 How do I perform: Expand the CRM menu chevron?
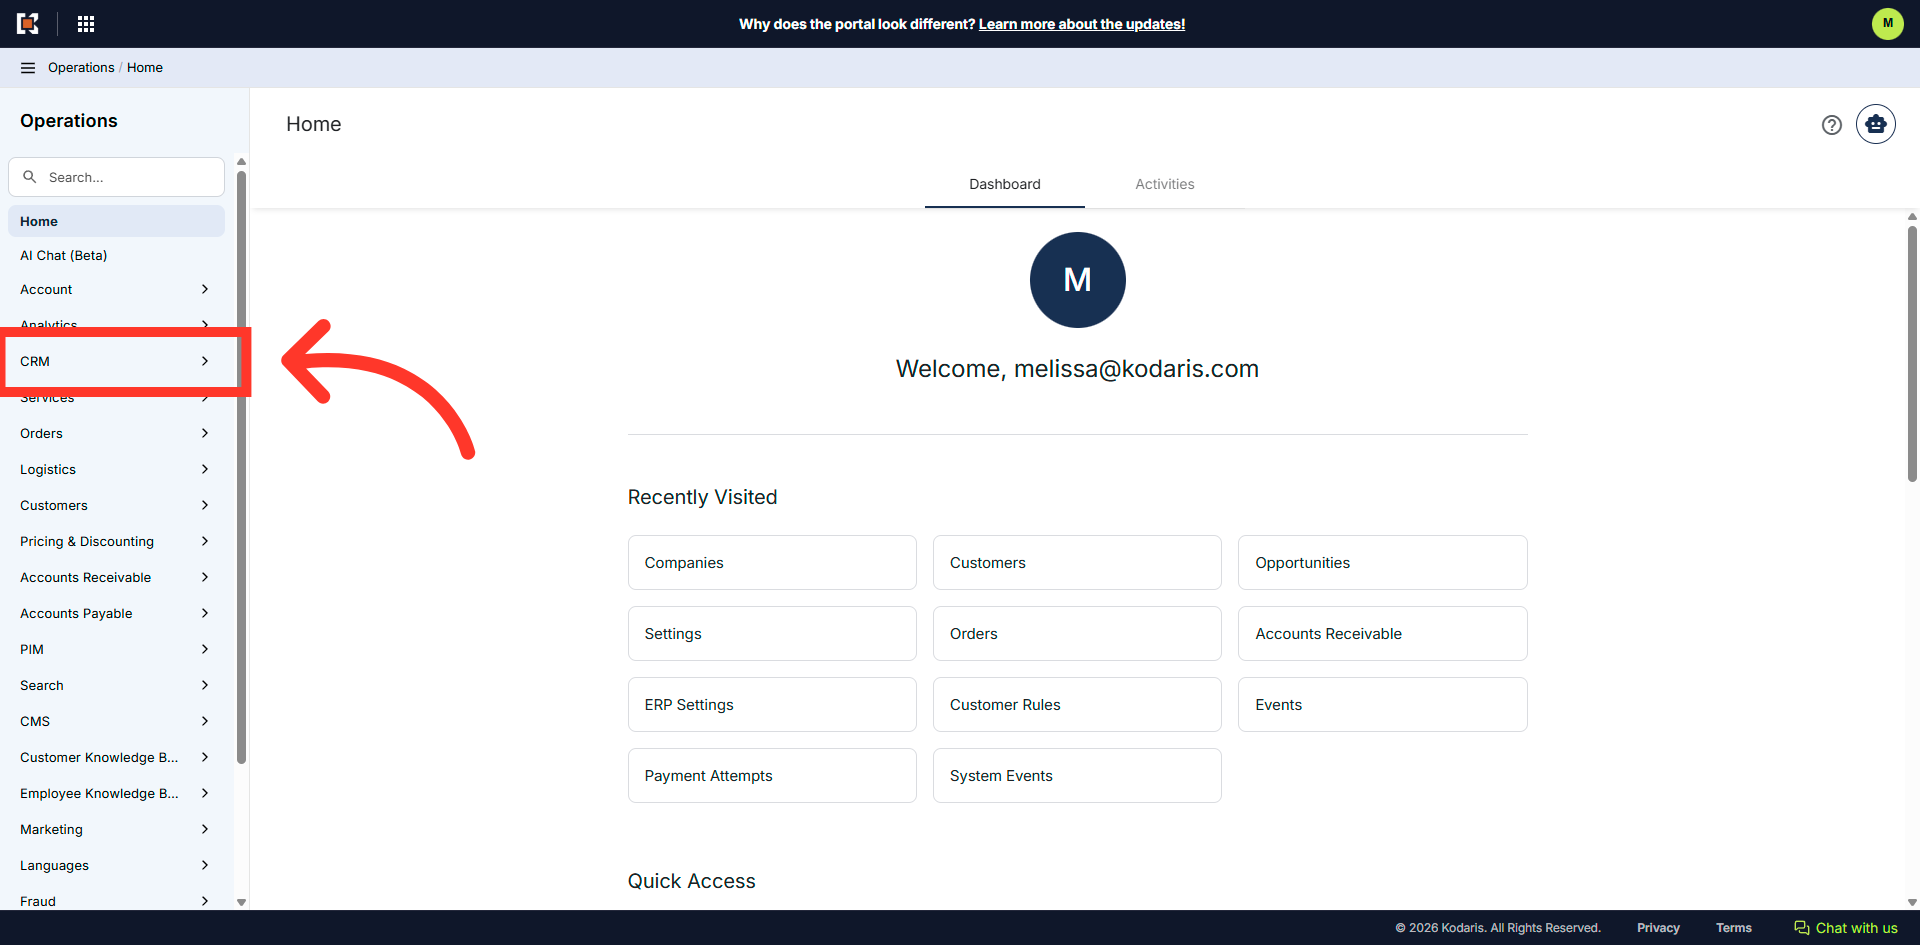click(x=205, y=361)
